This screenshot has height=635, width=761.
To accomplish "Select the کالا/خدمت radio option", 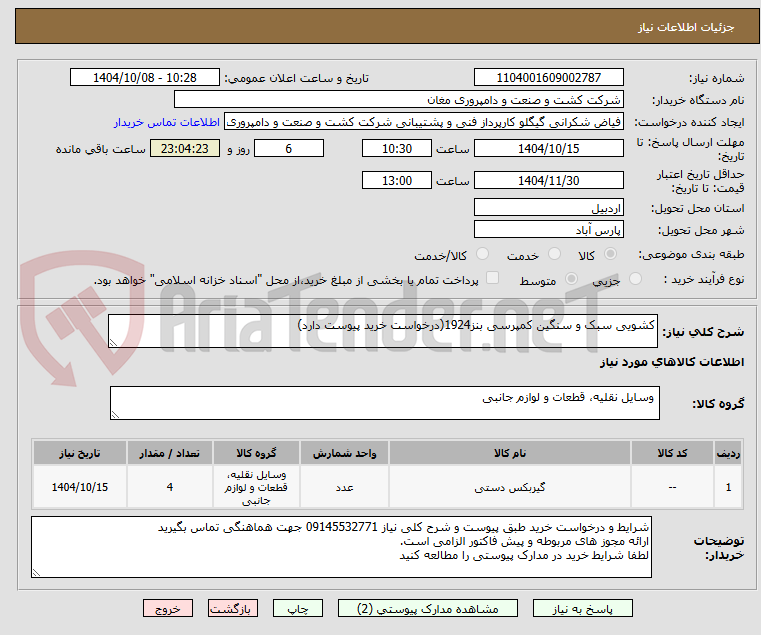I will coord(482,254).
